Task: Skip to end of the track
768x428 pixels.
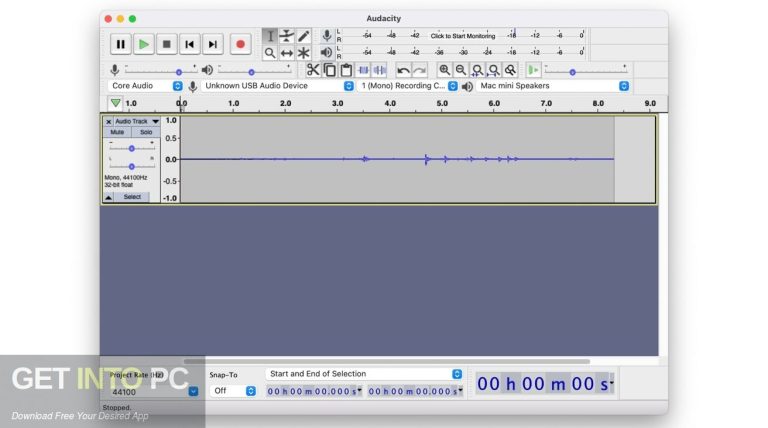Action: click(x=213, y=45)
